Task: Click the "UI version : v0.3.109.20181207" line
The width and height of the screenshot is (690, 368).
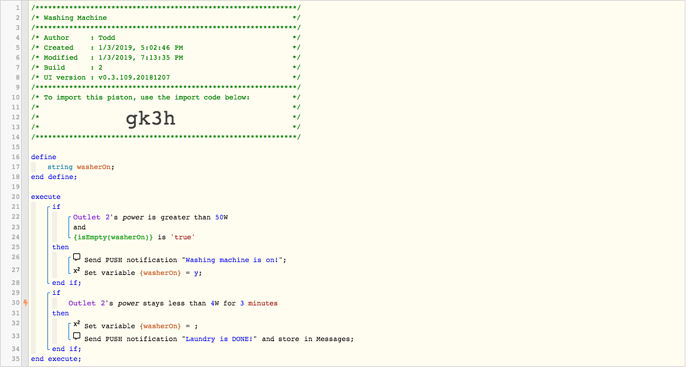Action: tap(106, 77)
